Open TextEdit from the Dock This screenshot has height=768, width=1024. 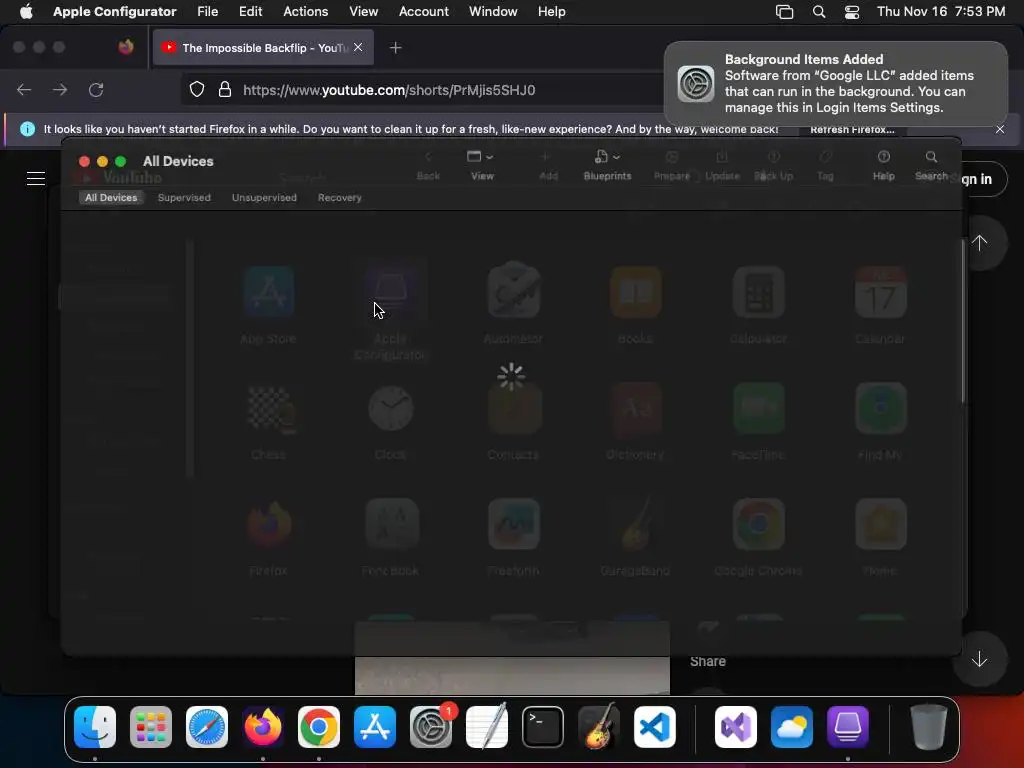pyautogui.click(x=487, y=727)
